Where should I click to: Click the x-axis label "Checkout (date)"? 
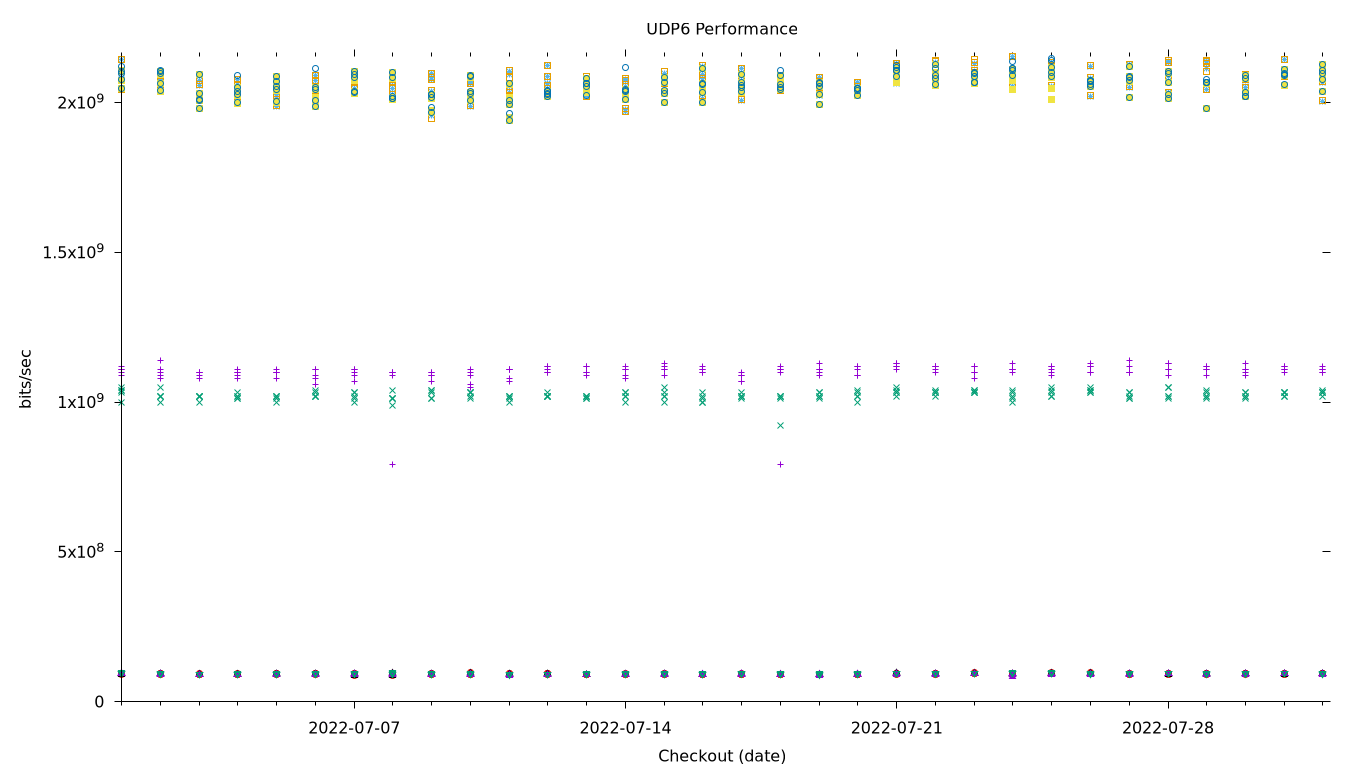(x=722, y=756)
